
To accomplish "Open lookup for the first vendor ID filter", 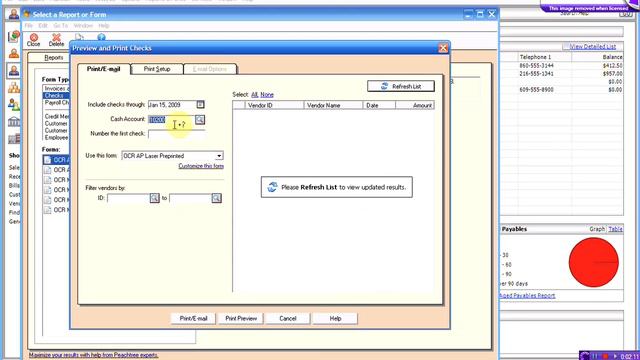I will click(154, 198).
